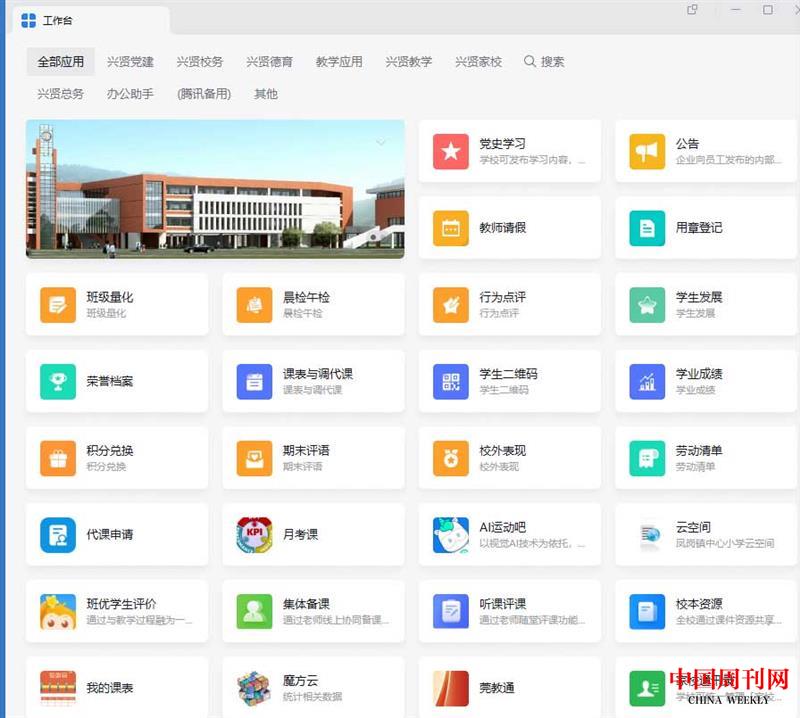This screenshot has height=718, width=800.
Task: View 学业成绩 academic results app
Action: click(x=705, y=381)
